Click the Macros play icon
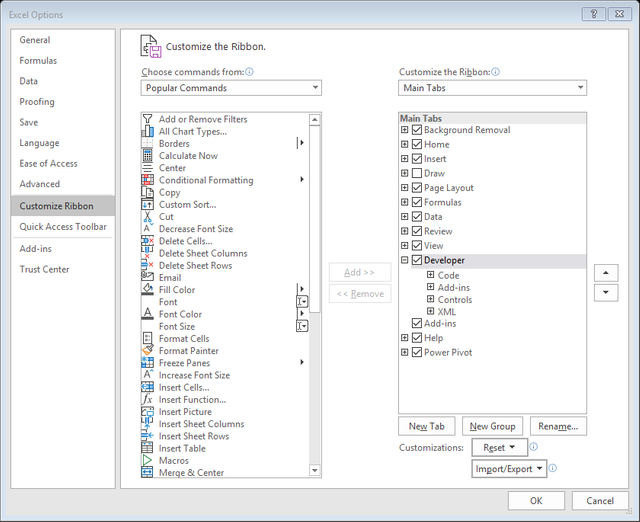The width and height of the screenshot is (640, 522). pyautogui.click(x=147, y=460)
